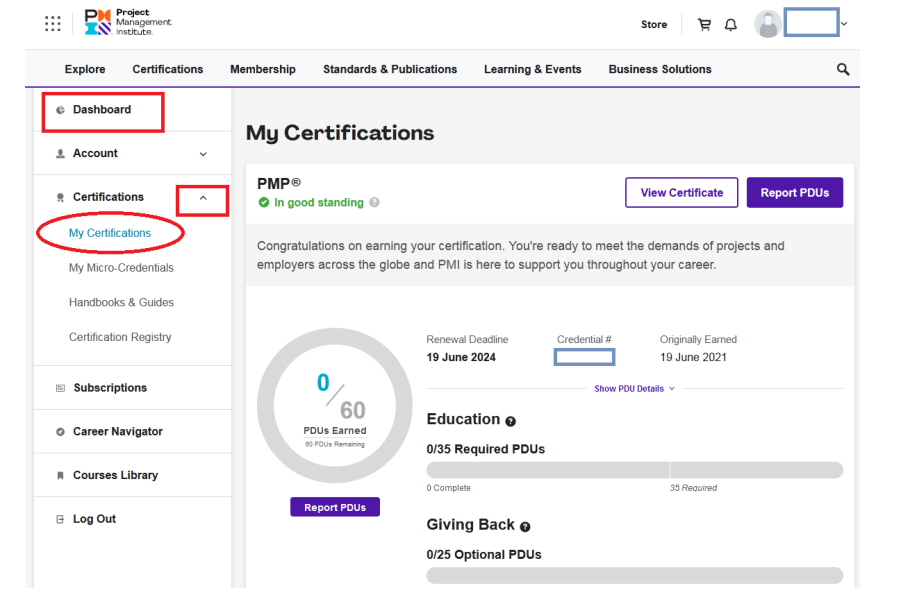
Task: Click the In good standing status text
Action: (319, 202)
